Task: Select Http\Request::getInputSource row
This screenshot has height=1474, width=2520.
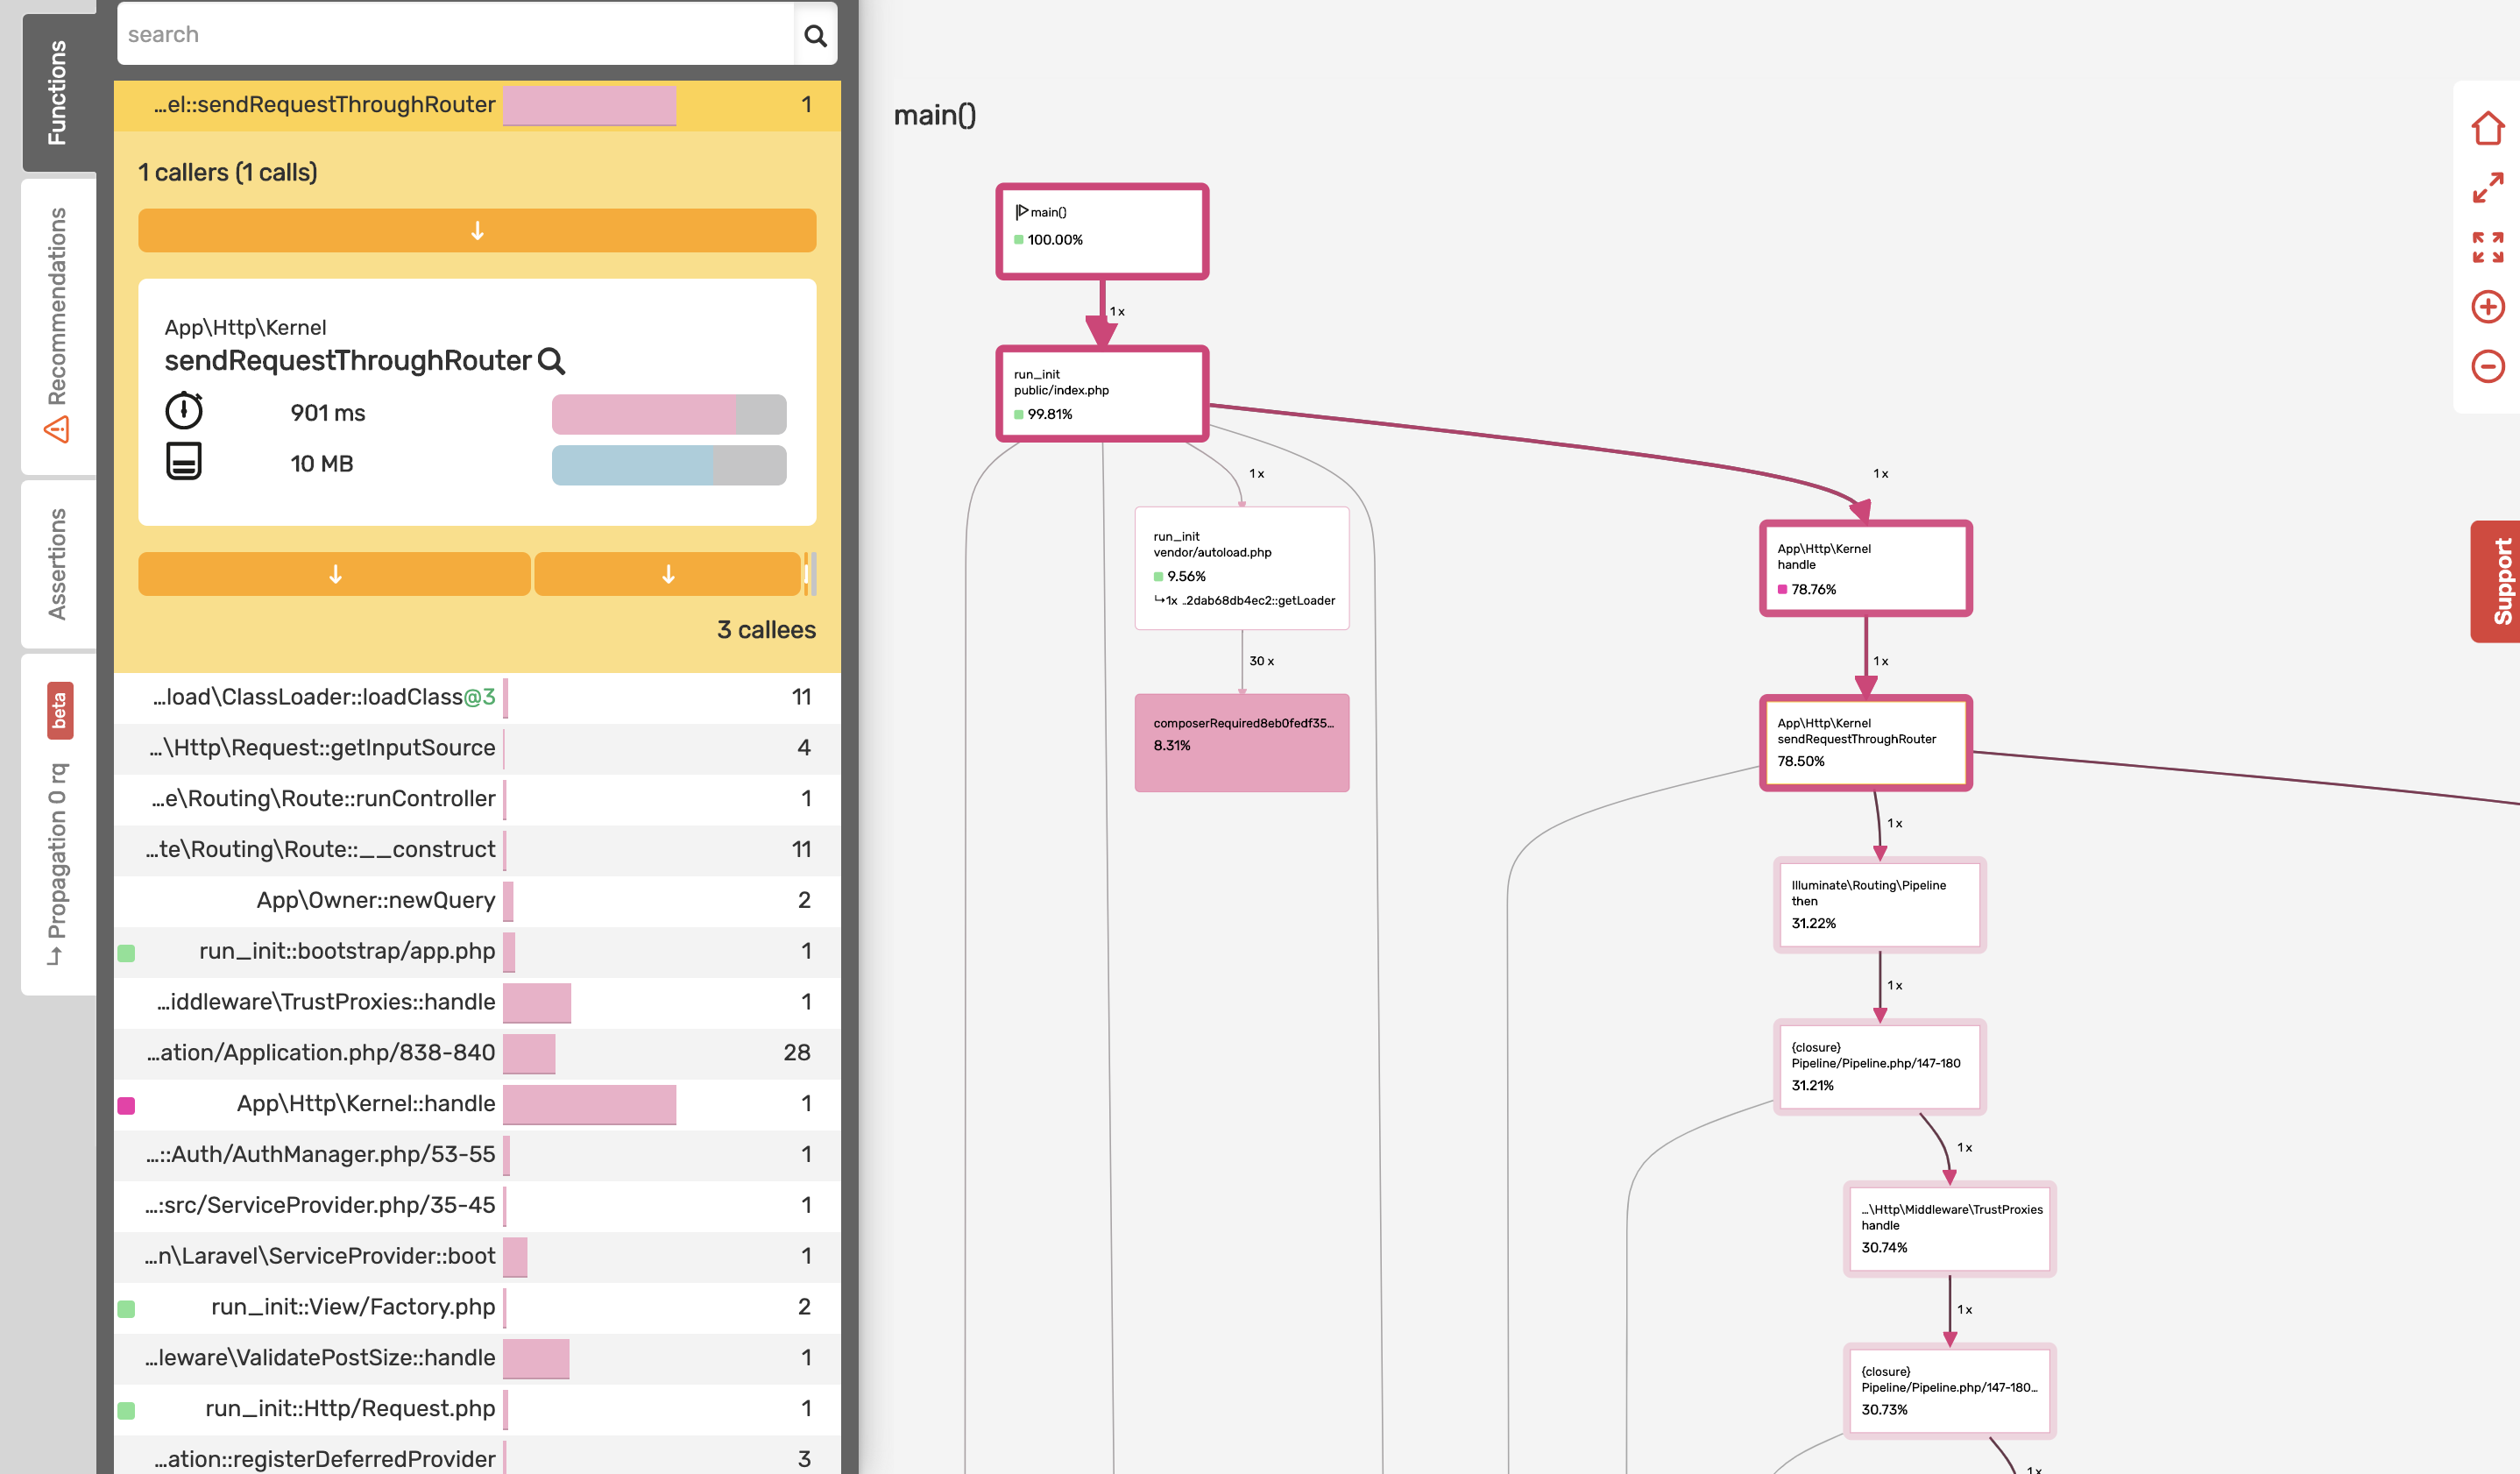Action: (x=477, y=749)
